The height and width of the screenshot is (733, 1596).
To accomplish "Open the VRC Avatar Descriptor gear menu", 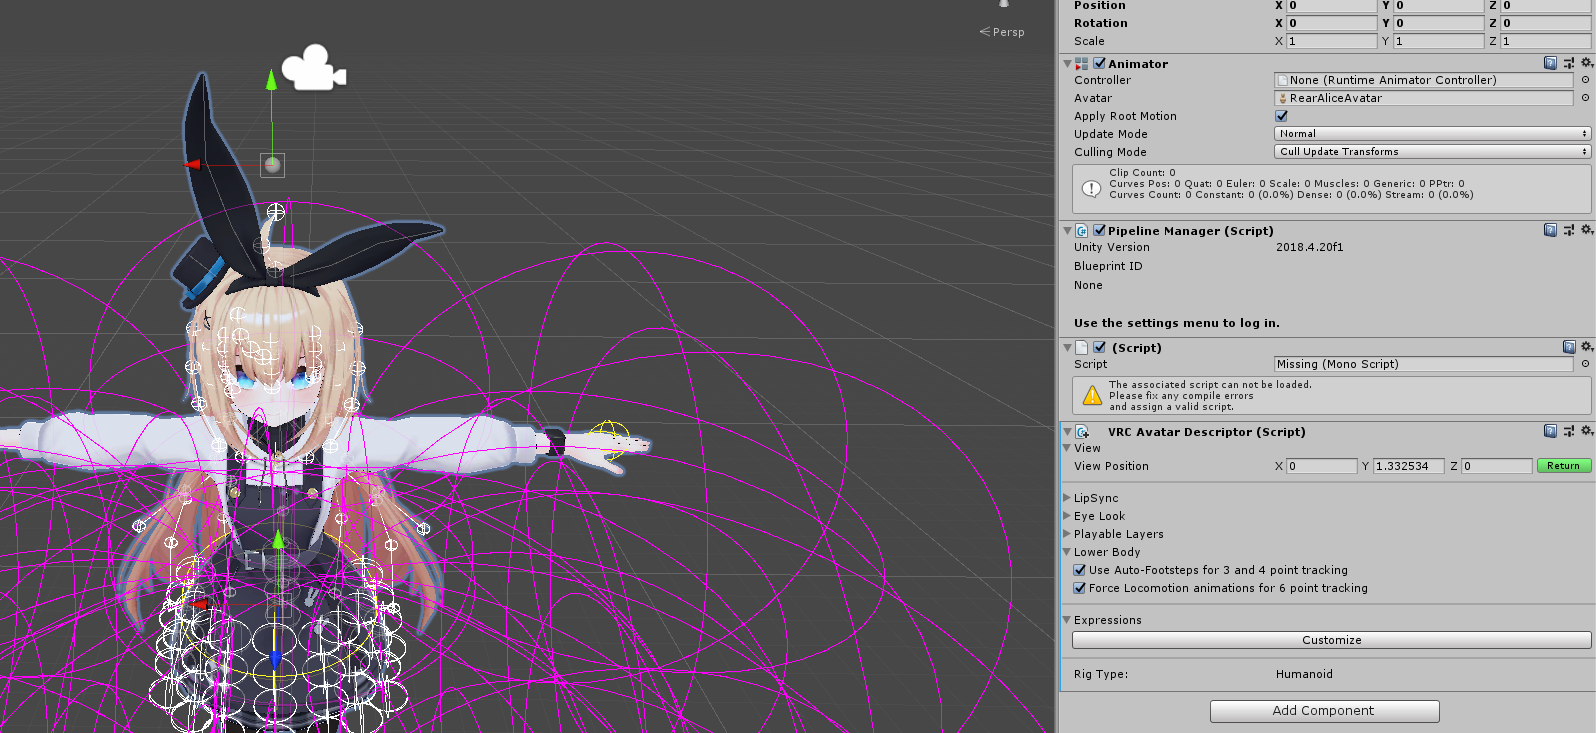I will pyautogui.click(x=1586, y=431).
